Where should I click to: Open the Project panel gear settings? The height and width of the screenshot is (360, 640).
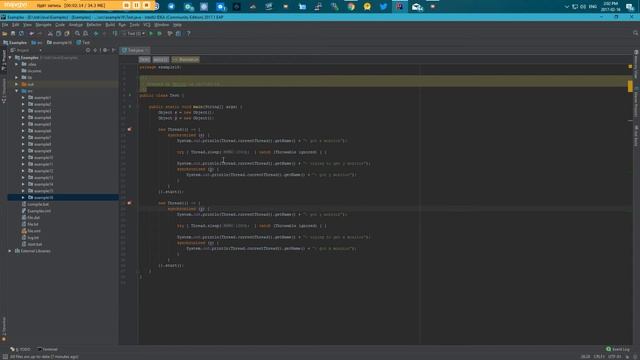click(105, 50)
